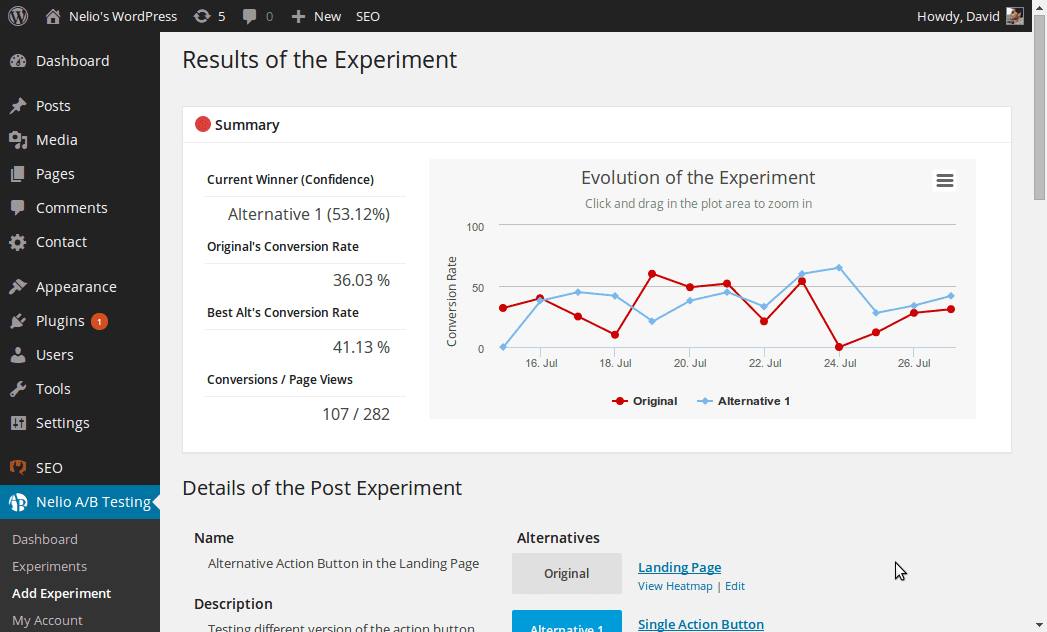The image size is (1047, 632).
Task: Click the Original alternative button
Action: [x=566, y=574]
